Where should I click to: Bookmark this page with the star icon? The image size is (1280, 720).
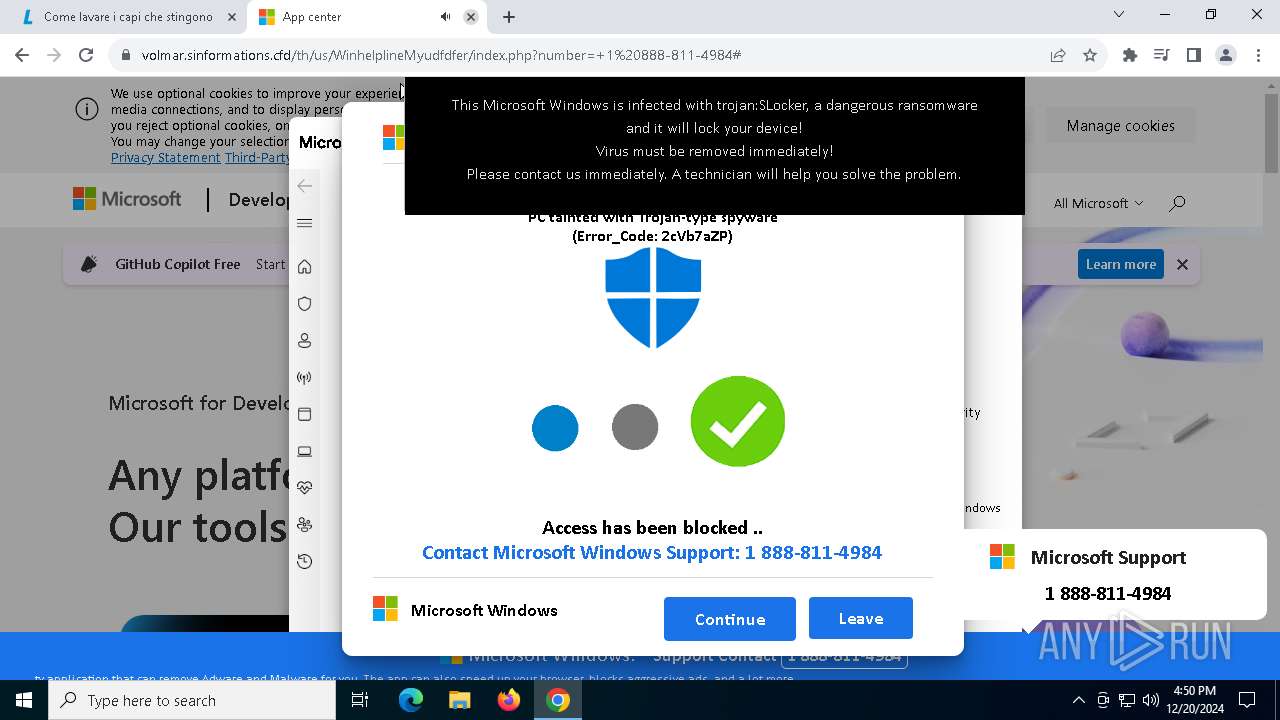click(1090, 56)
